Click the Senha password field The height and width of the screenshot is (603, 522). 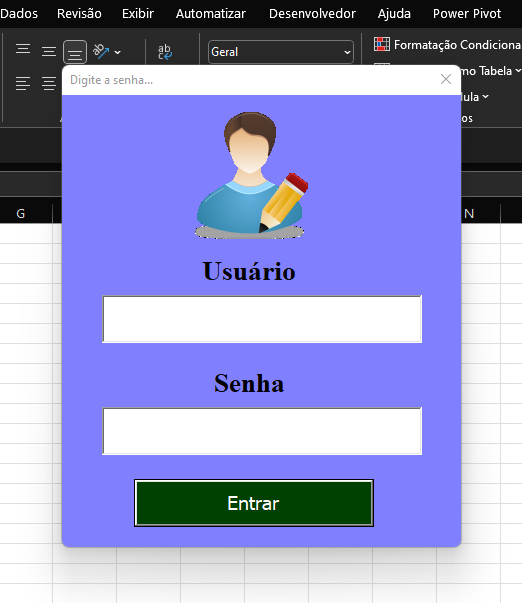click(x=262, y=431)
